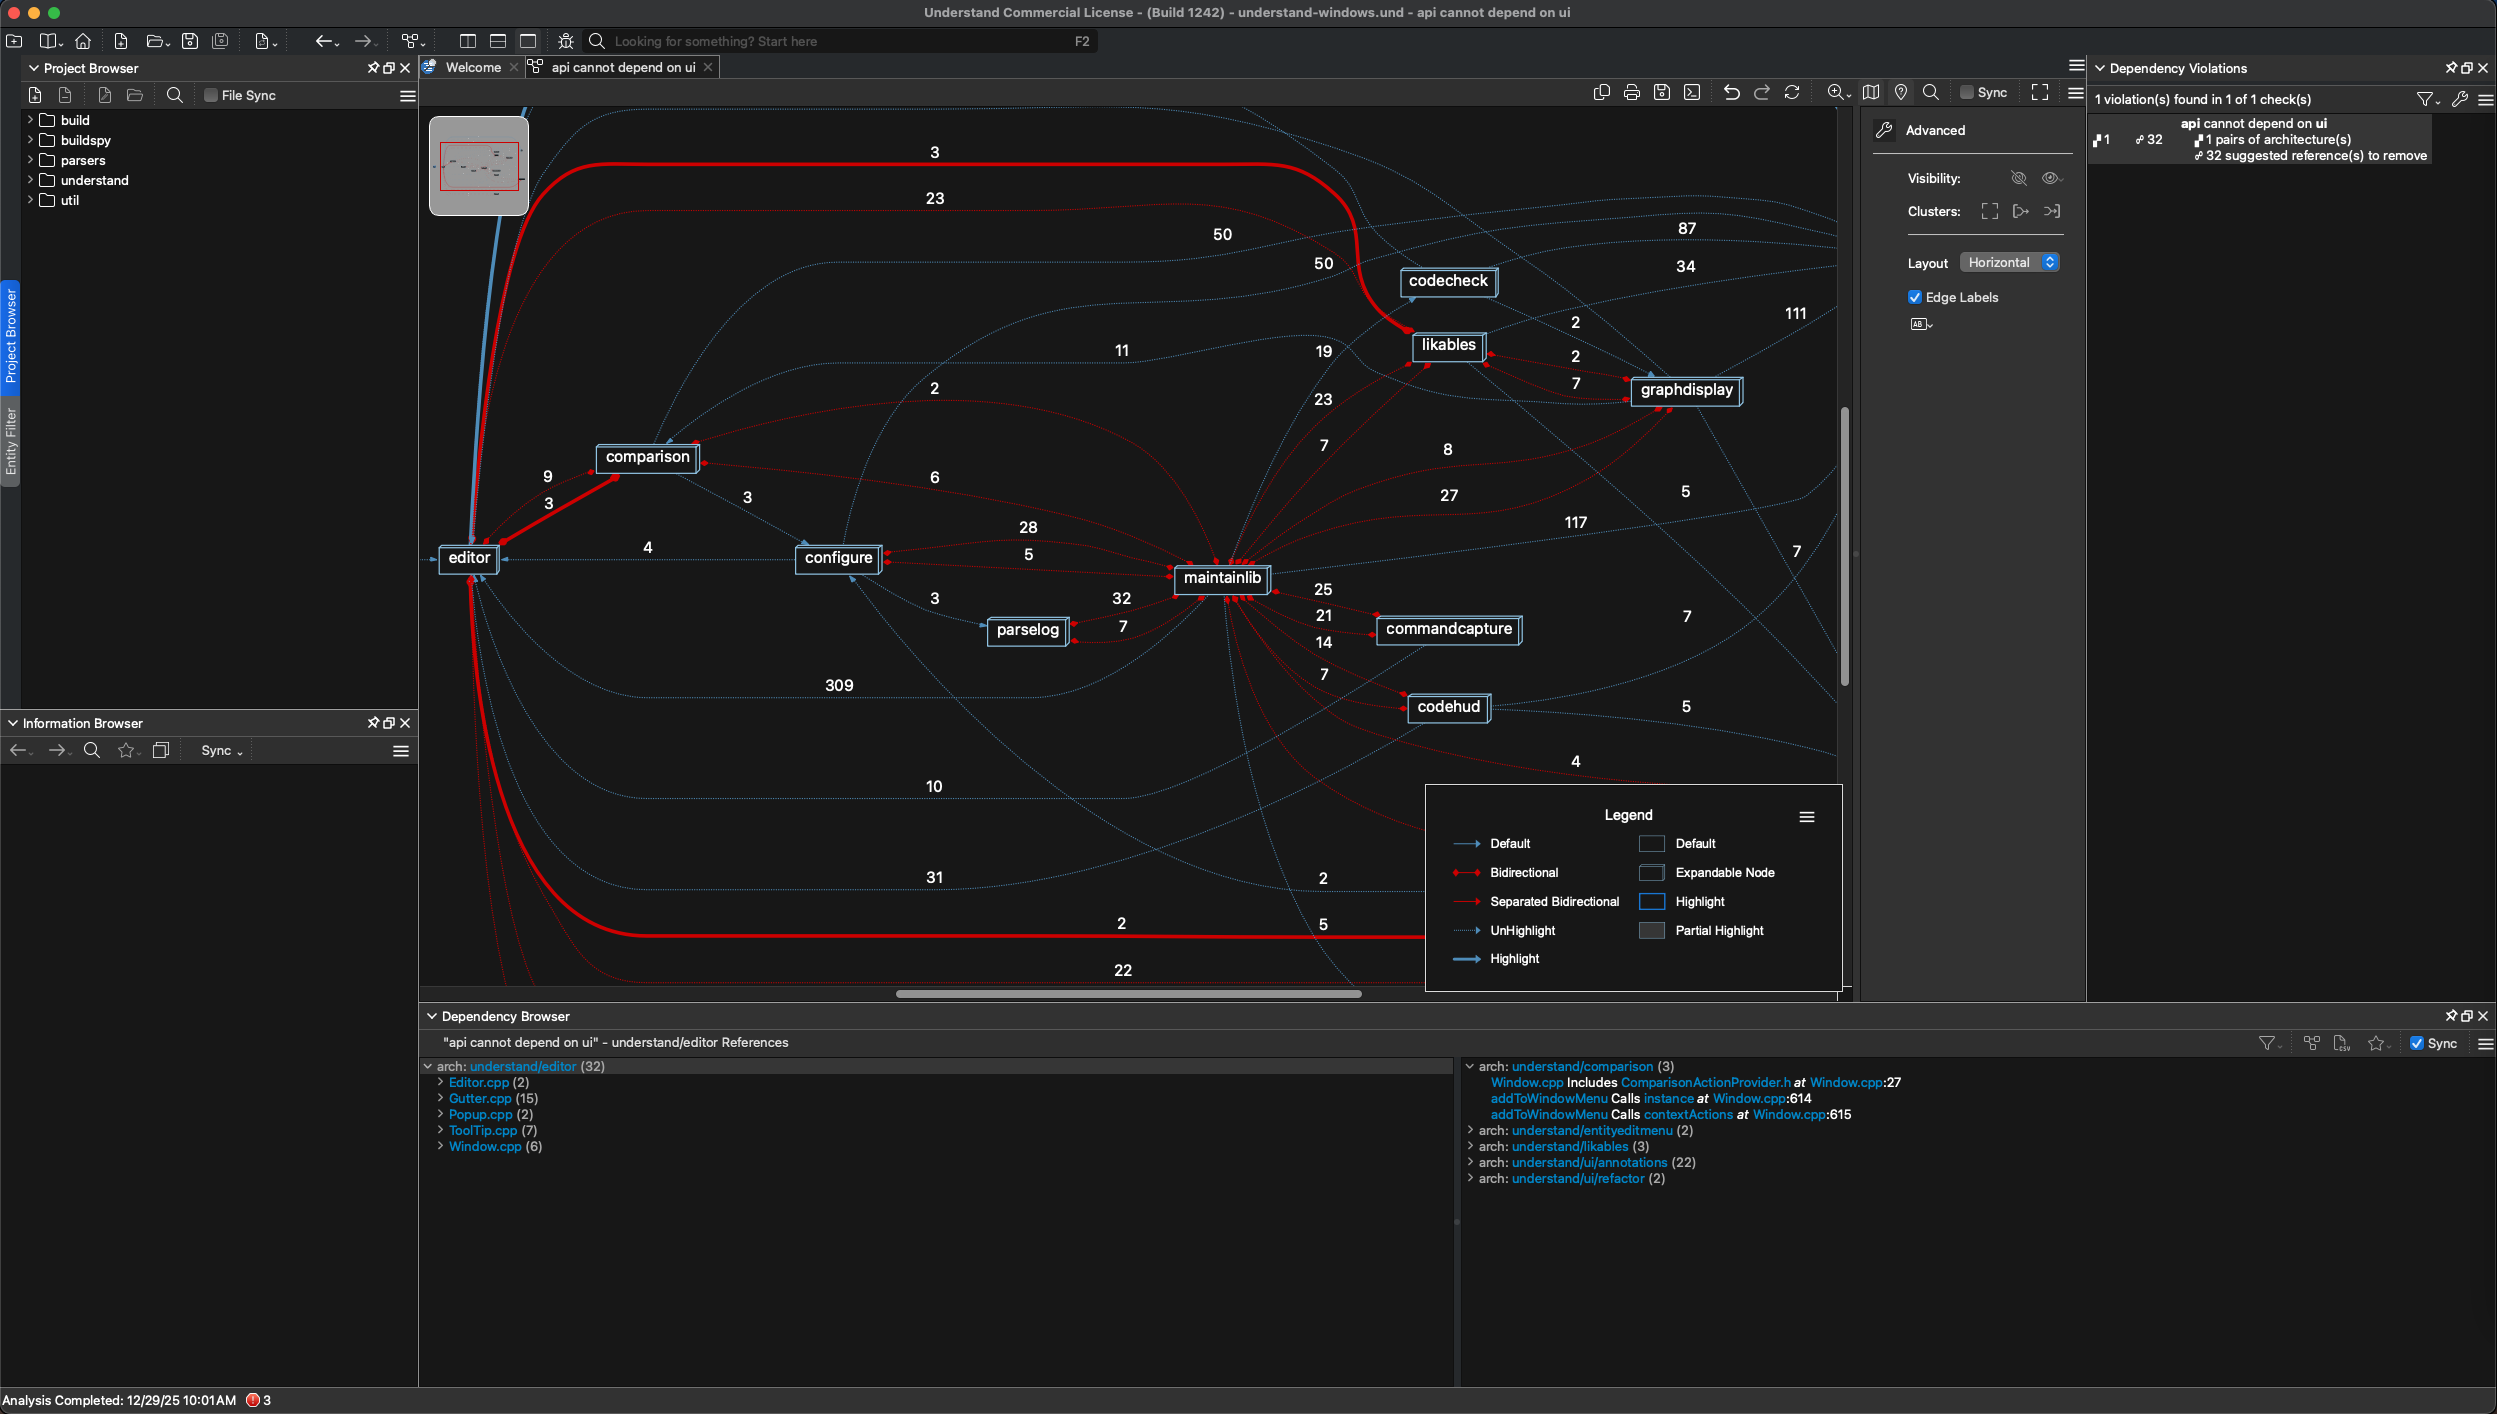Click the Advanced wrench icon
The image size is (2497, 1414).
pyautogui.click(x=1885, y=130)
